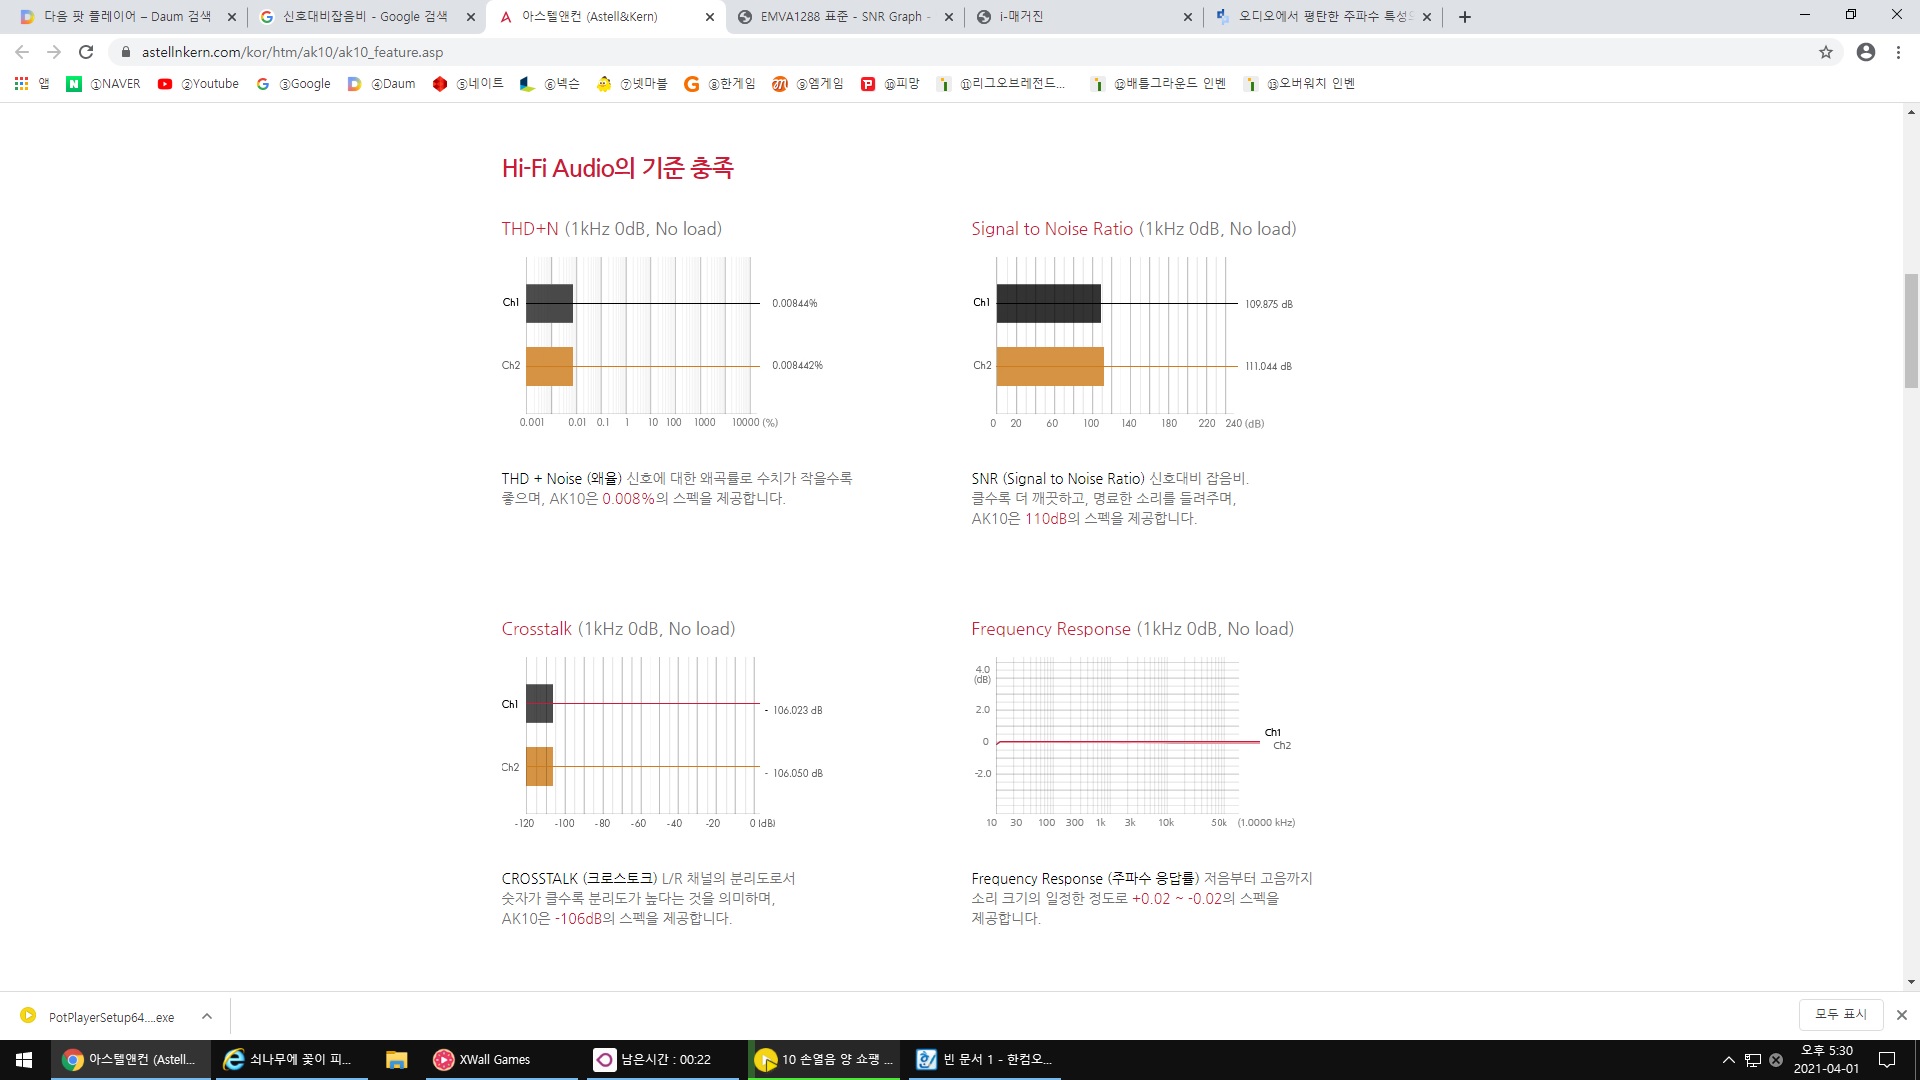
Task: Click the 111.044 dB Ch2 SNR value
Action: tap(1268, 366)
